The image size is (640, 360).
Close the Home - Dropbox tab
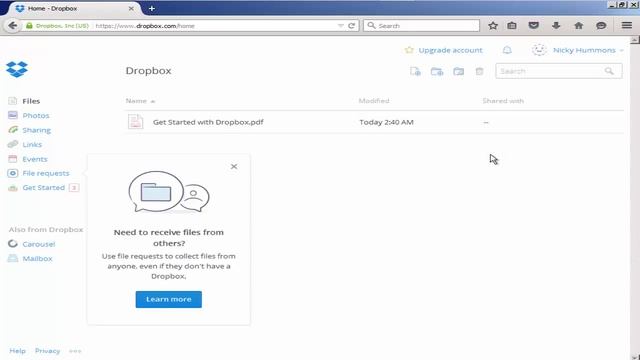[131, 8]
